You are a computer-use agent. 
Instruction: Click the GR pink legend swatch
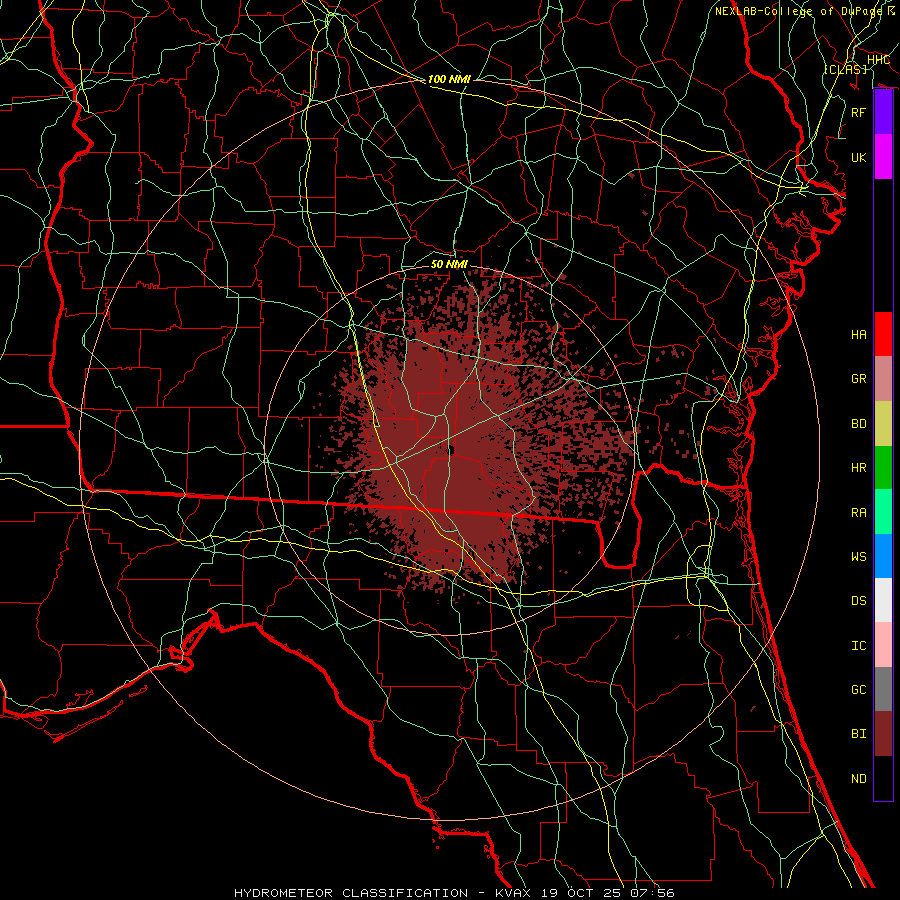[883, 378]
